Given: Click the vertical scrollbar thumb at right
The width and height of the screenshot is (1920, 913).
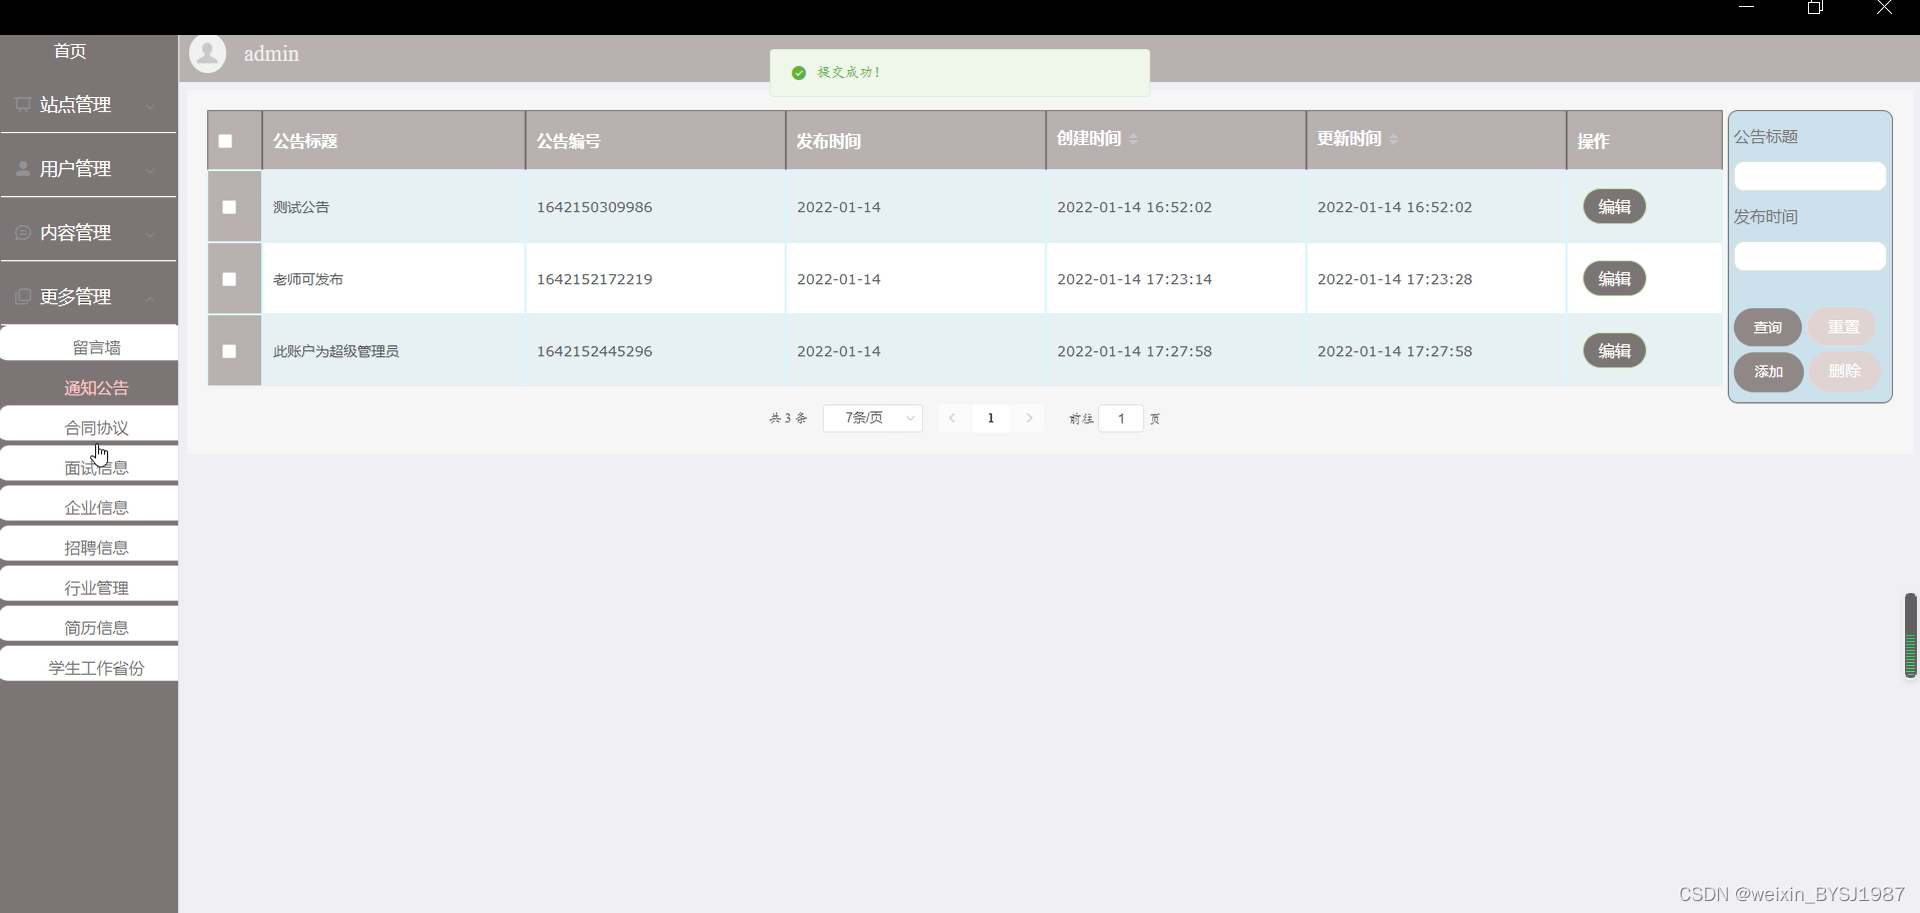Looking at the screenshot, I should tap(1910, 635).
